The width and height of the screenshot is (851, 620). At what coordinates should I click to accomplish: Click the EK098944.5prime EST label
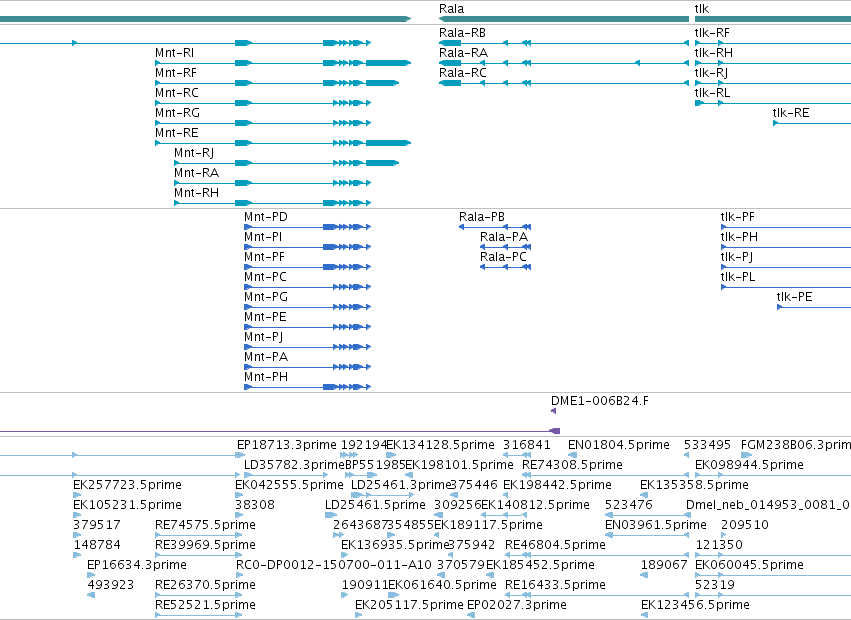pos(749,465)
